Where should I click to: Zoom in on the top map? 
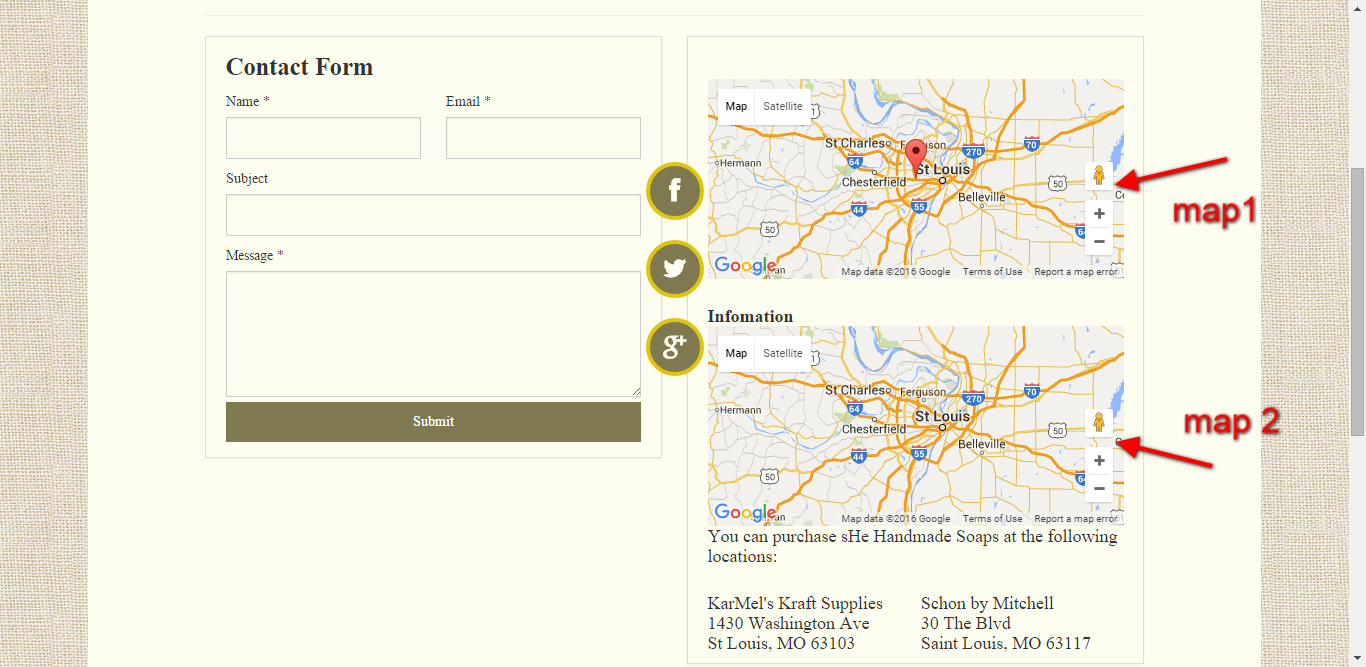coord(1098,214)
